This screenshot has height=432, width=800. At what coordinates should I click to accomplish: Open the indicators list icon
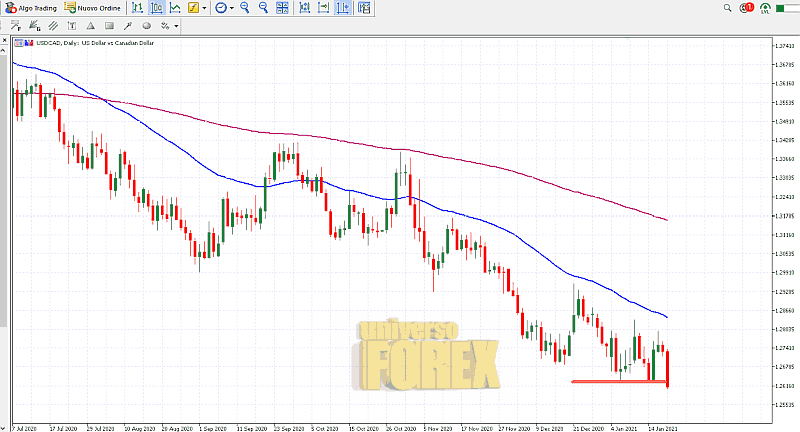point(194,7)
